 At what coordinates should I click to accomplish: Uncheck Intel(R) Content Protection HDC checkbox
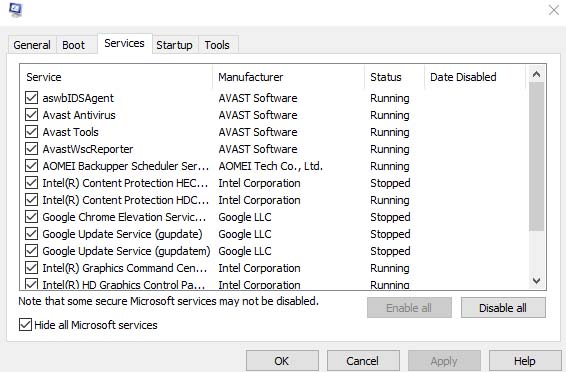(x=31, y=199)
